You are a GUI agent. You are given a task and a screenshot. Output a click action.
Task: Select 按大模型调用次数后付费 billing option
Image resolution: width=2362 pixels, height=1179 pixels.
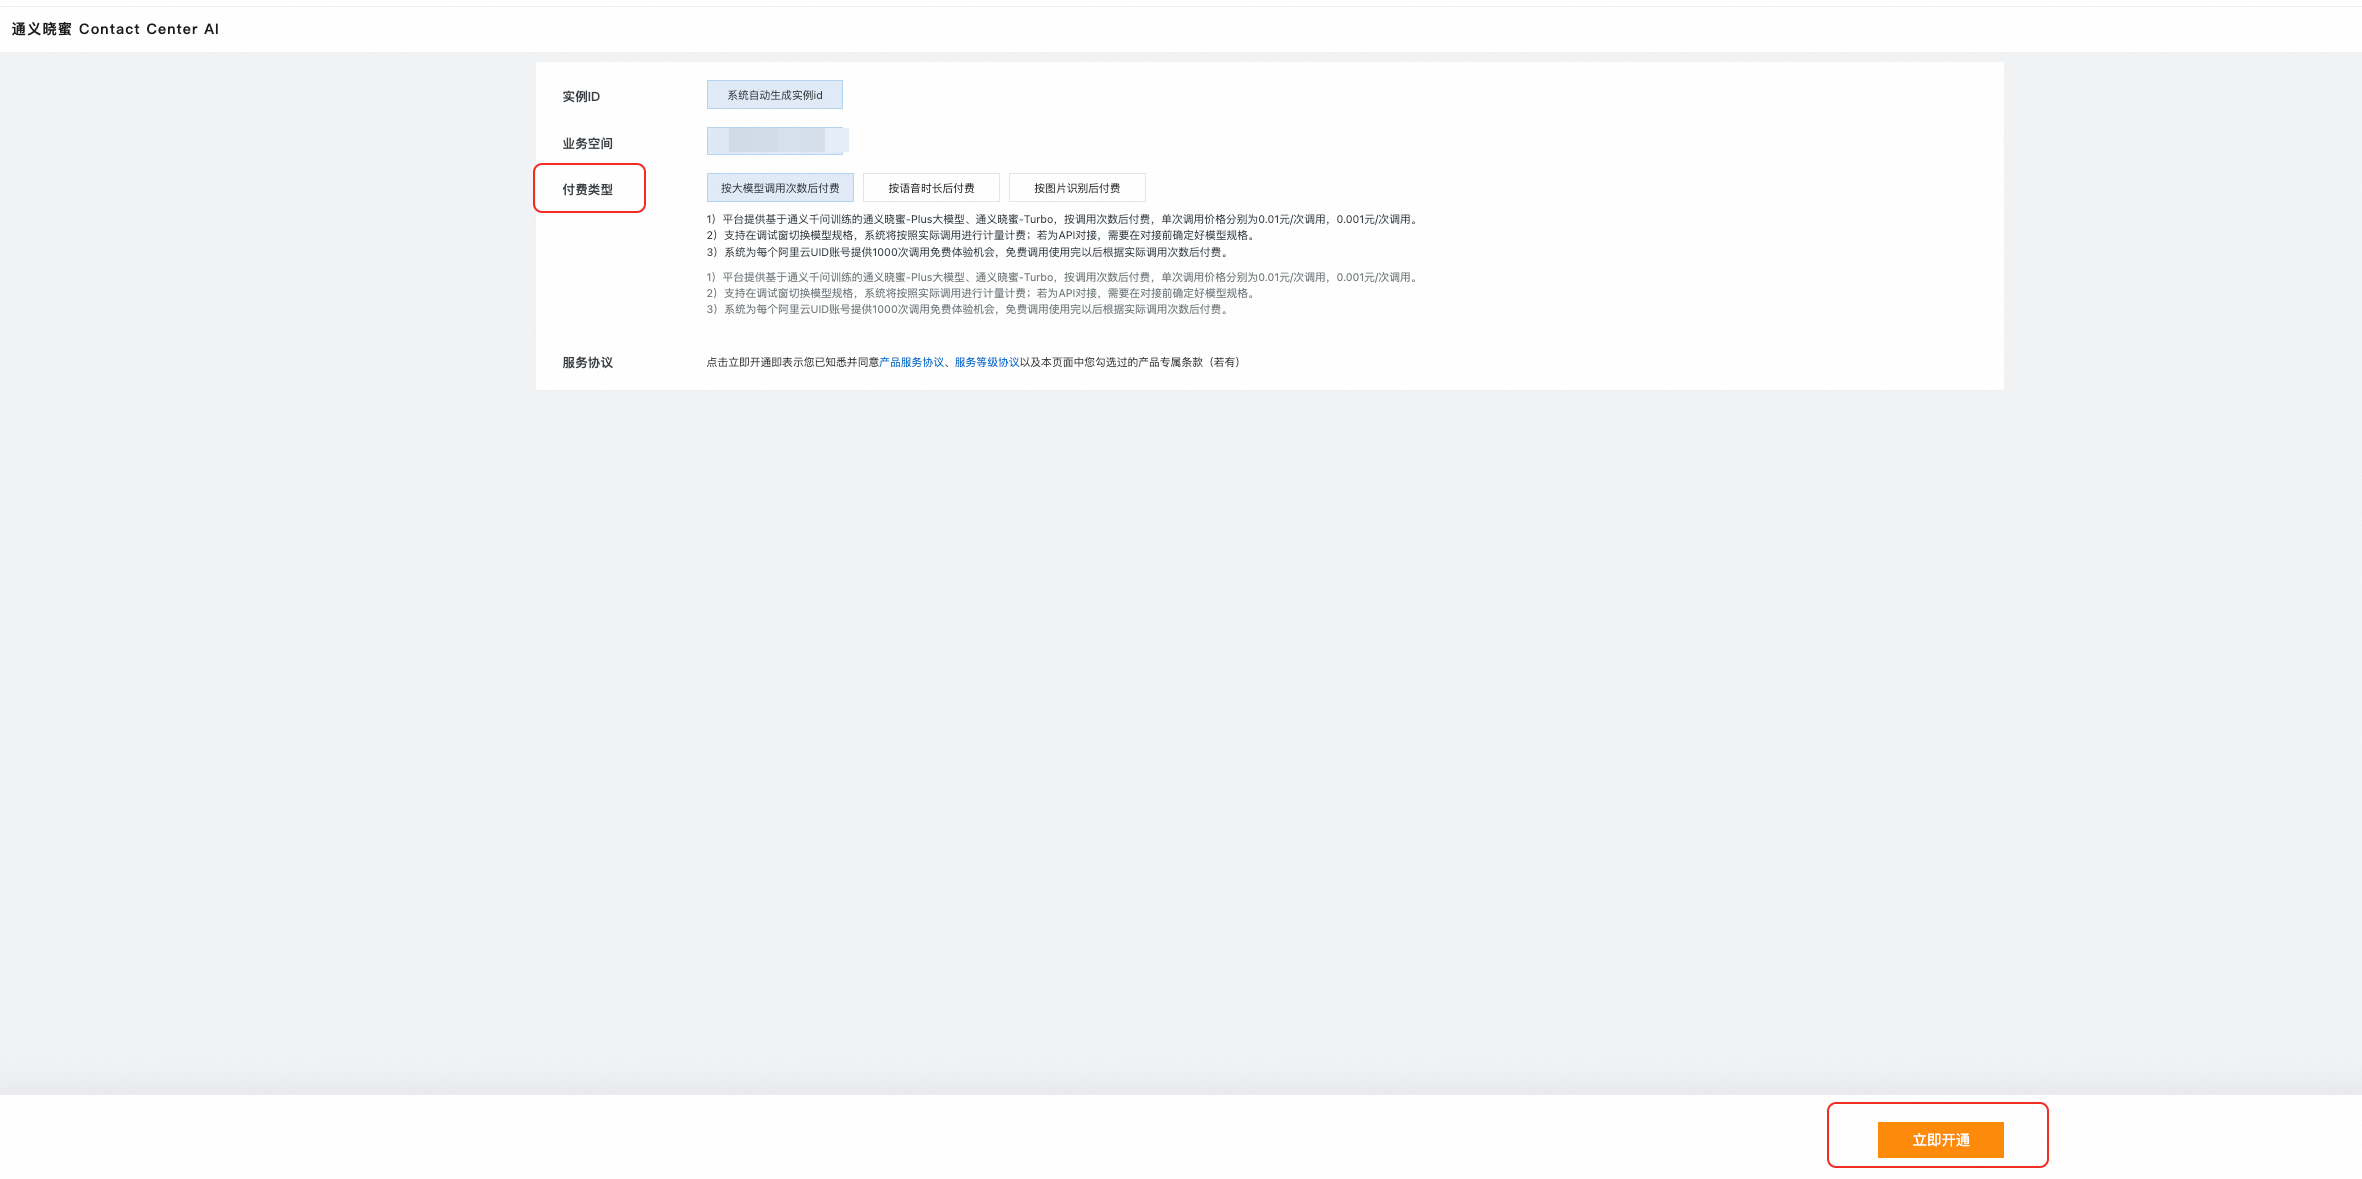pyautogui.click(x=780, y=188)
